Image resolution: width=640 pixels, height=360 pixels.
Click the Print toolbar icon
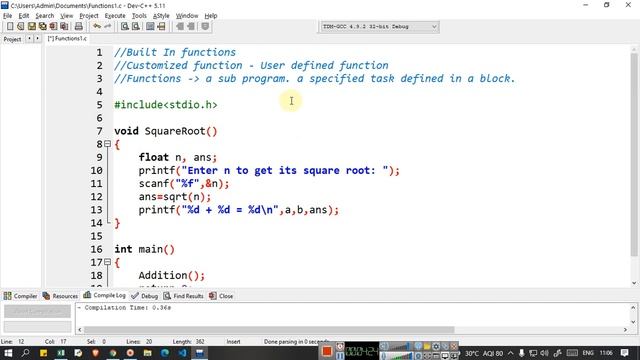pos(78,26)
